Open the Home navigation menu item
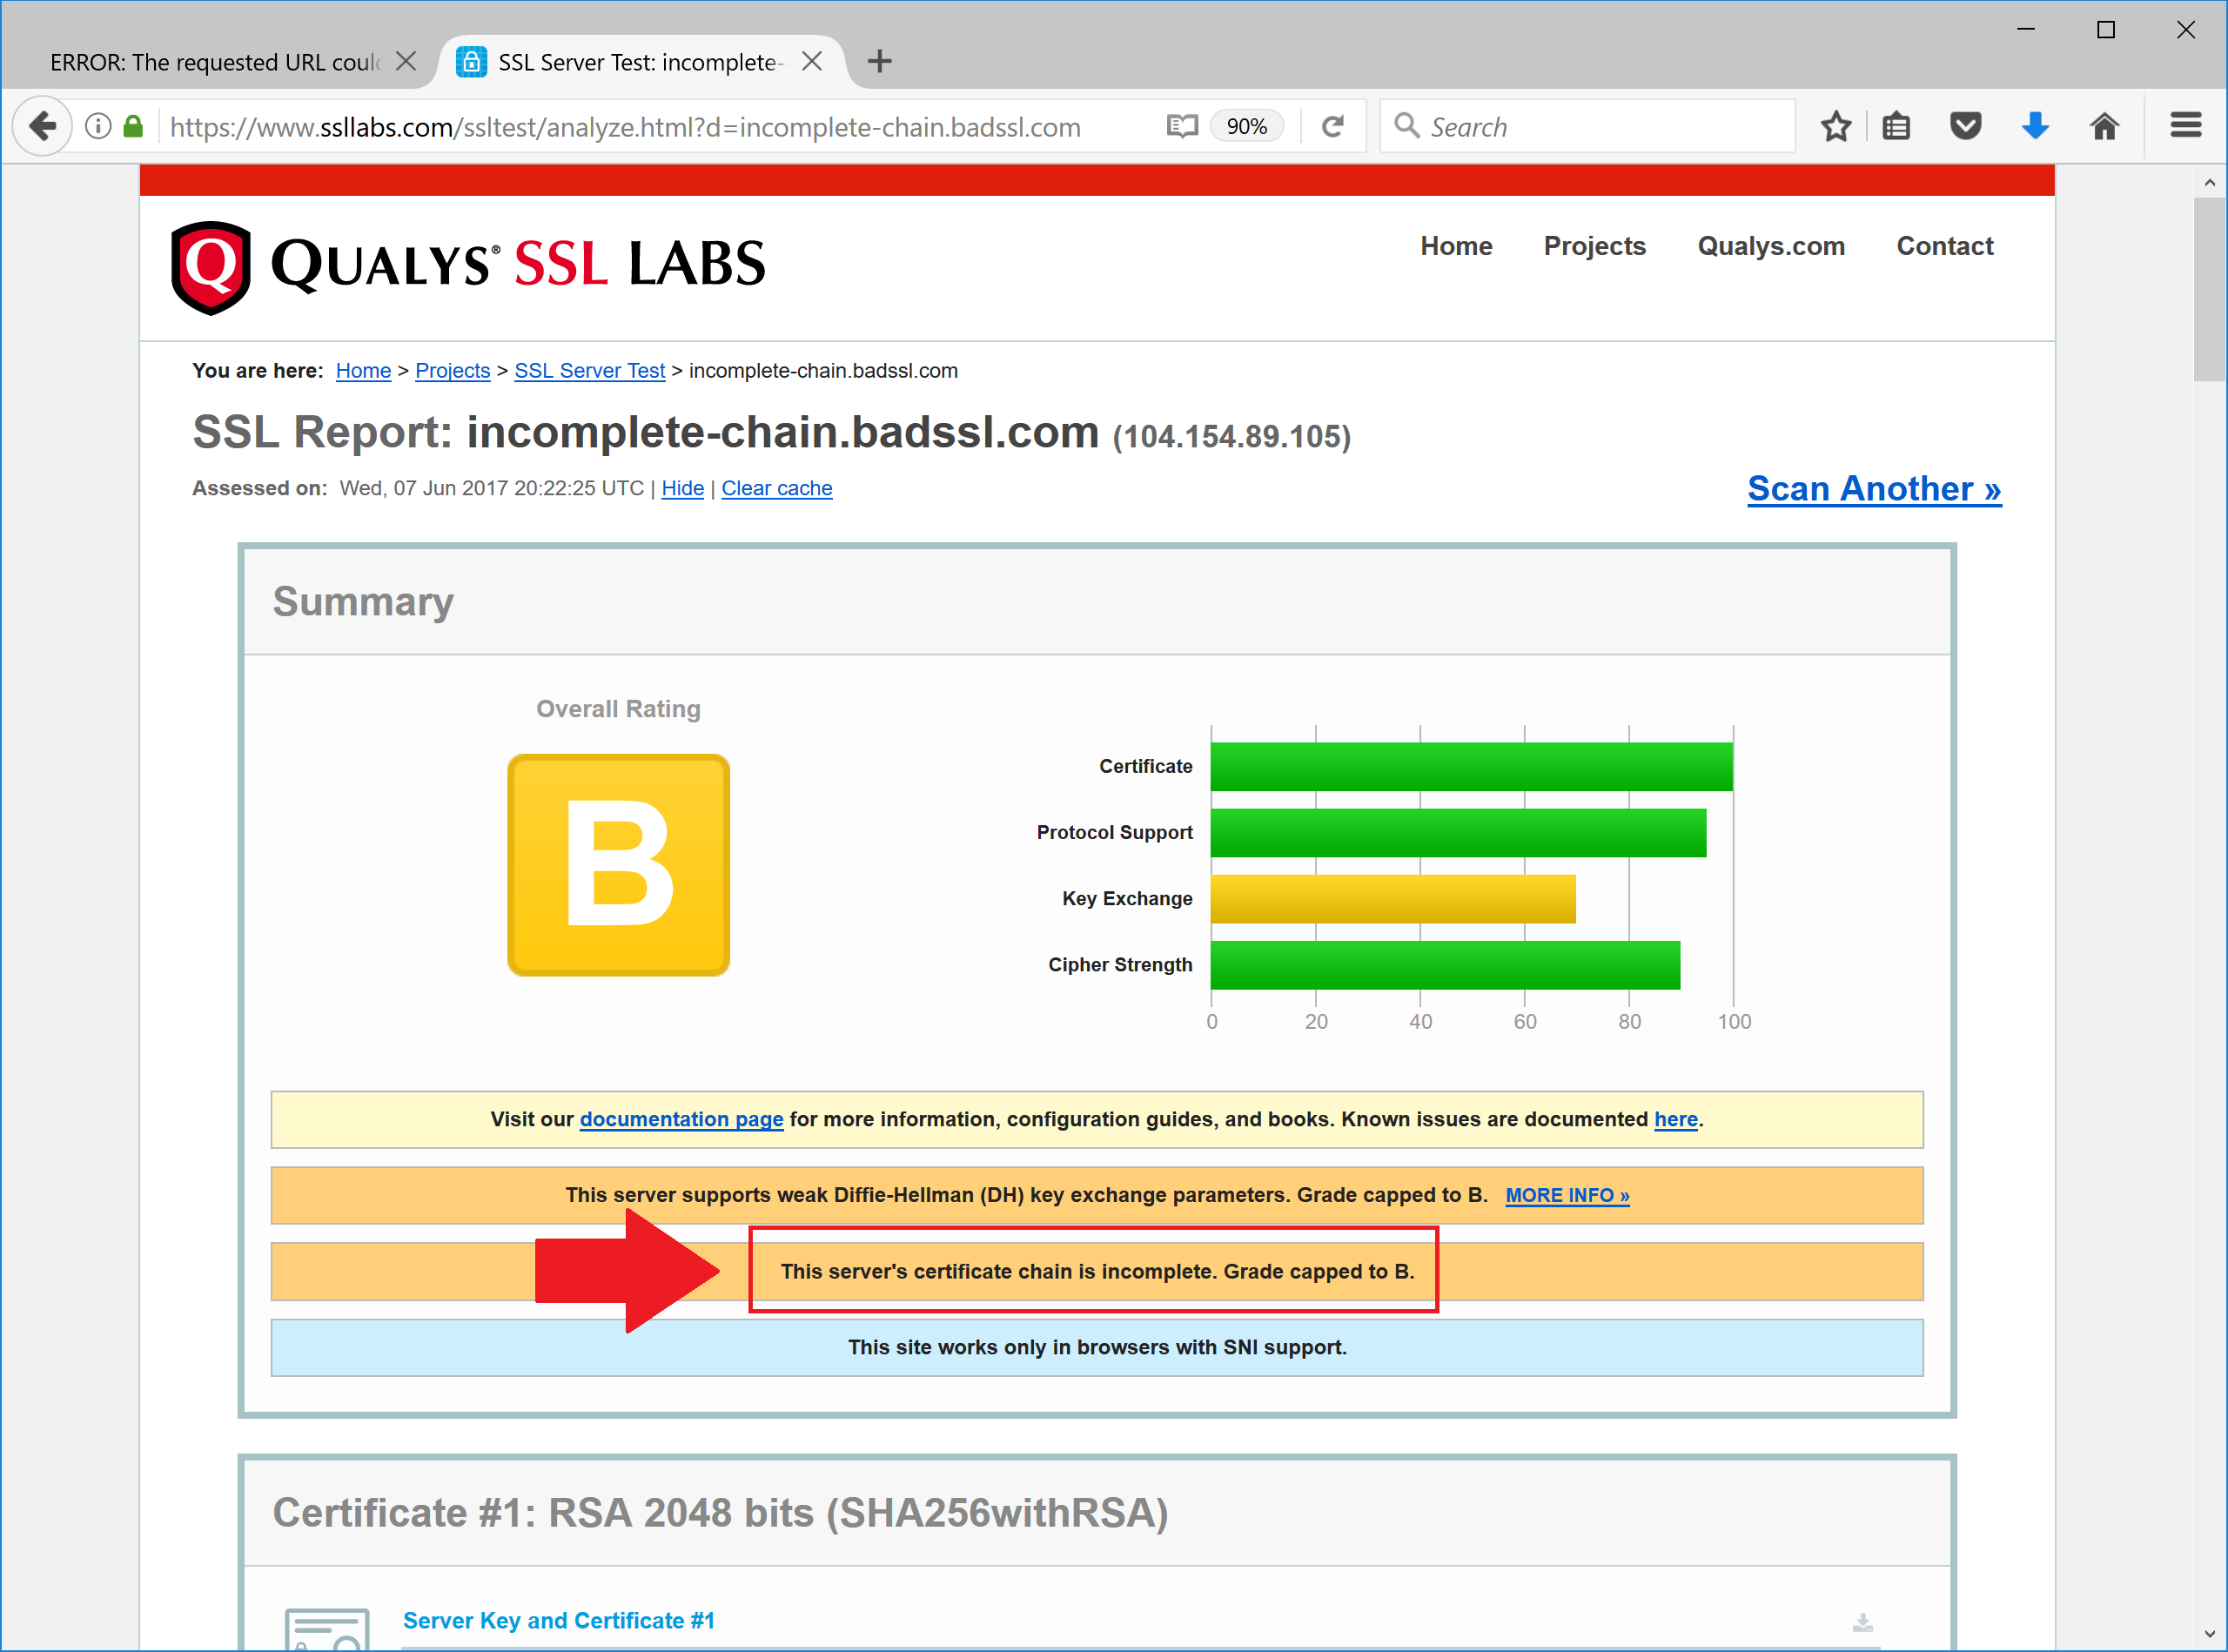Viewport: 2228px width, 1652px height. click(1456, 246)
